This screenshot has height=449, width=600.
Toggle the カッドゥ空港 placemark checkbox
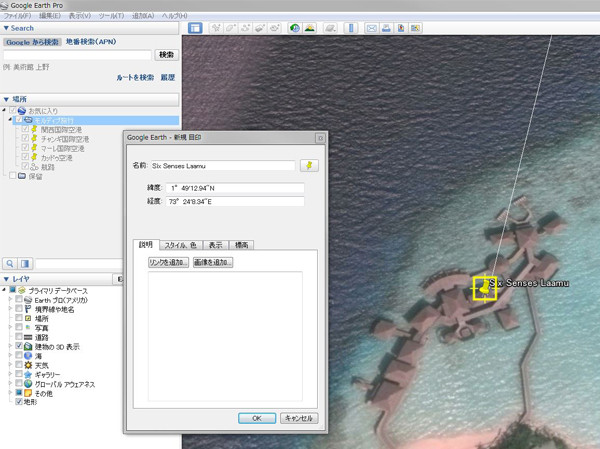click(x=25, y=157)
